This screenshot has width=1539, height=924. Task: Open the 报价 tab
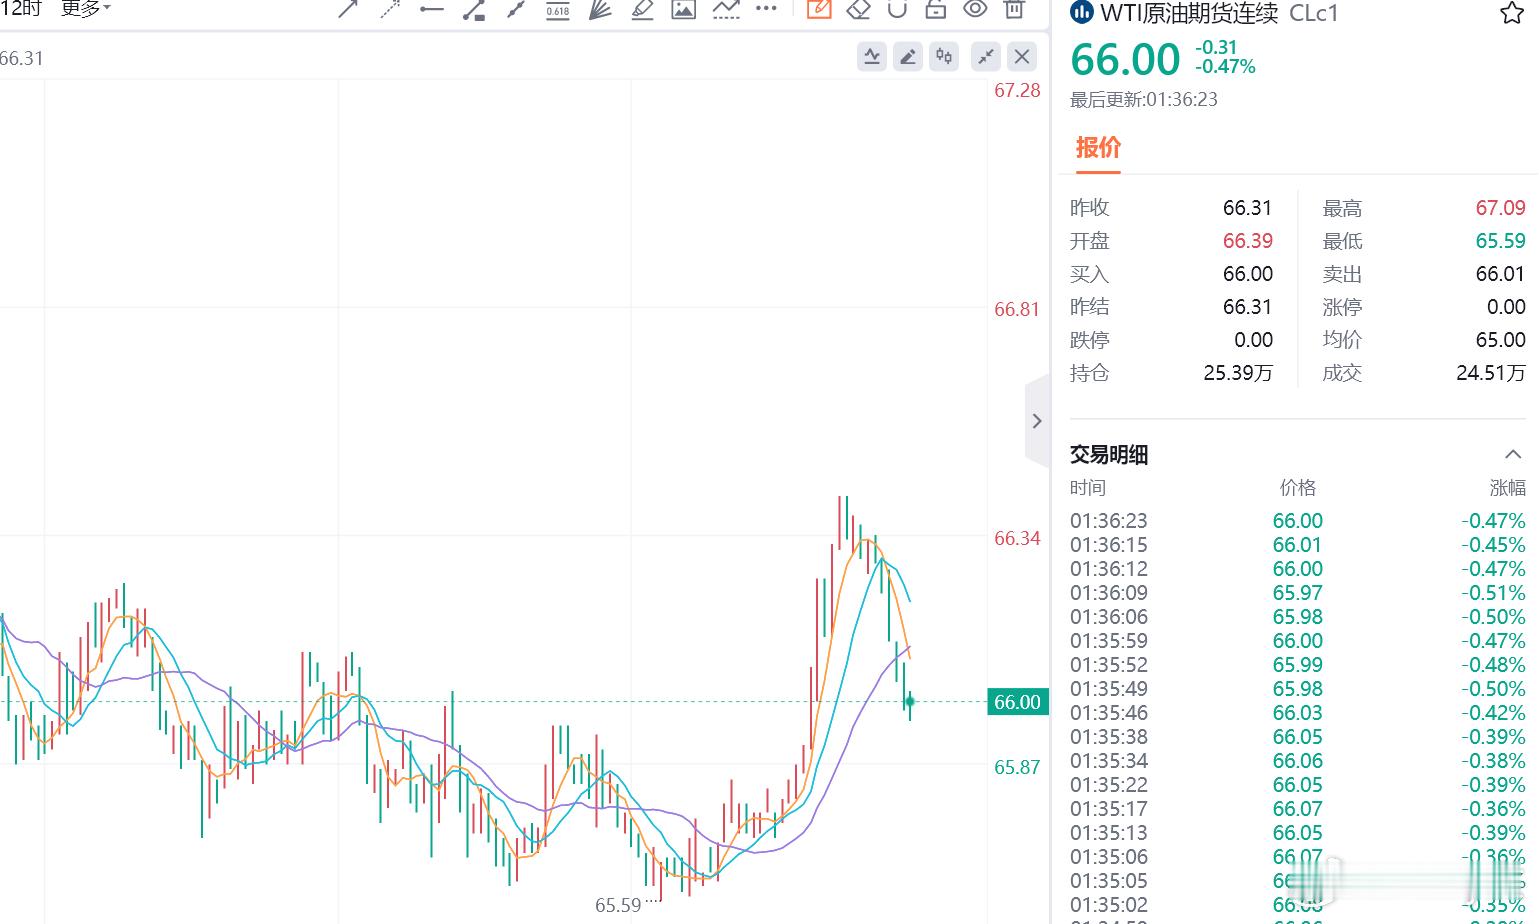click(x=1098, y=148)
